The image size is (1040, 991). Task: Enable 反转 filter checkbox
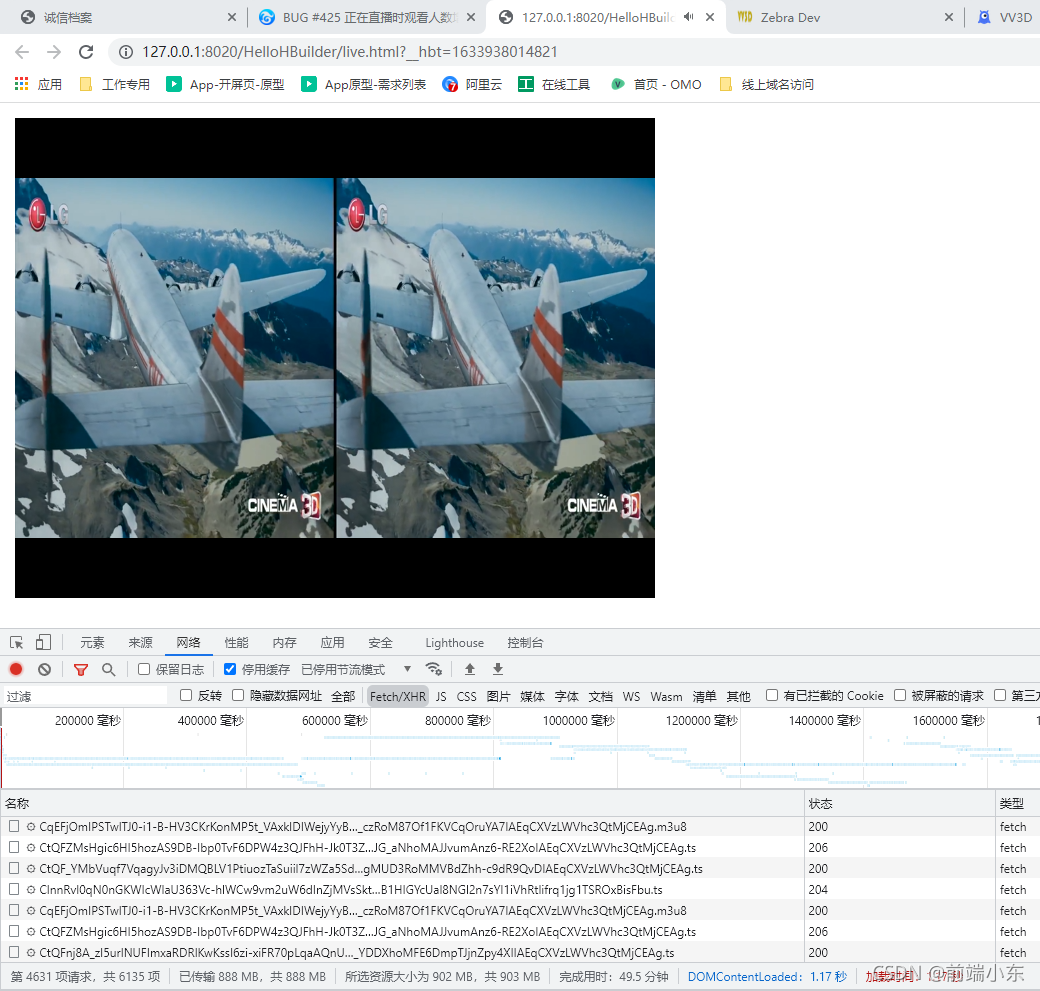click(x=186, y=695)
